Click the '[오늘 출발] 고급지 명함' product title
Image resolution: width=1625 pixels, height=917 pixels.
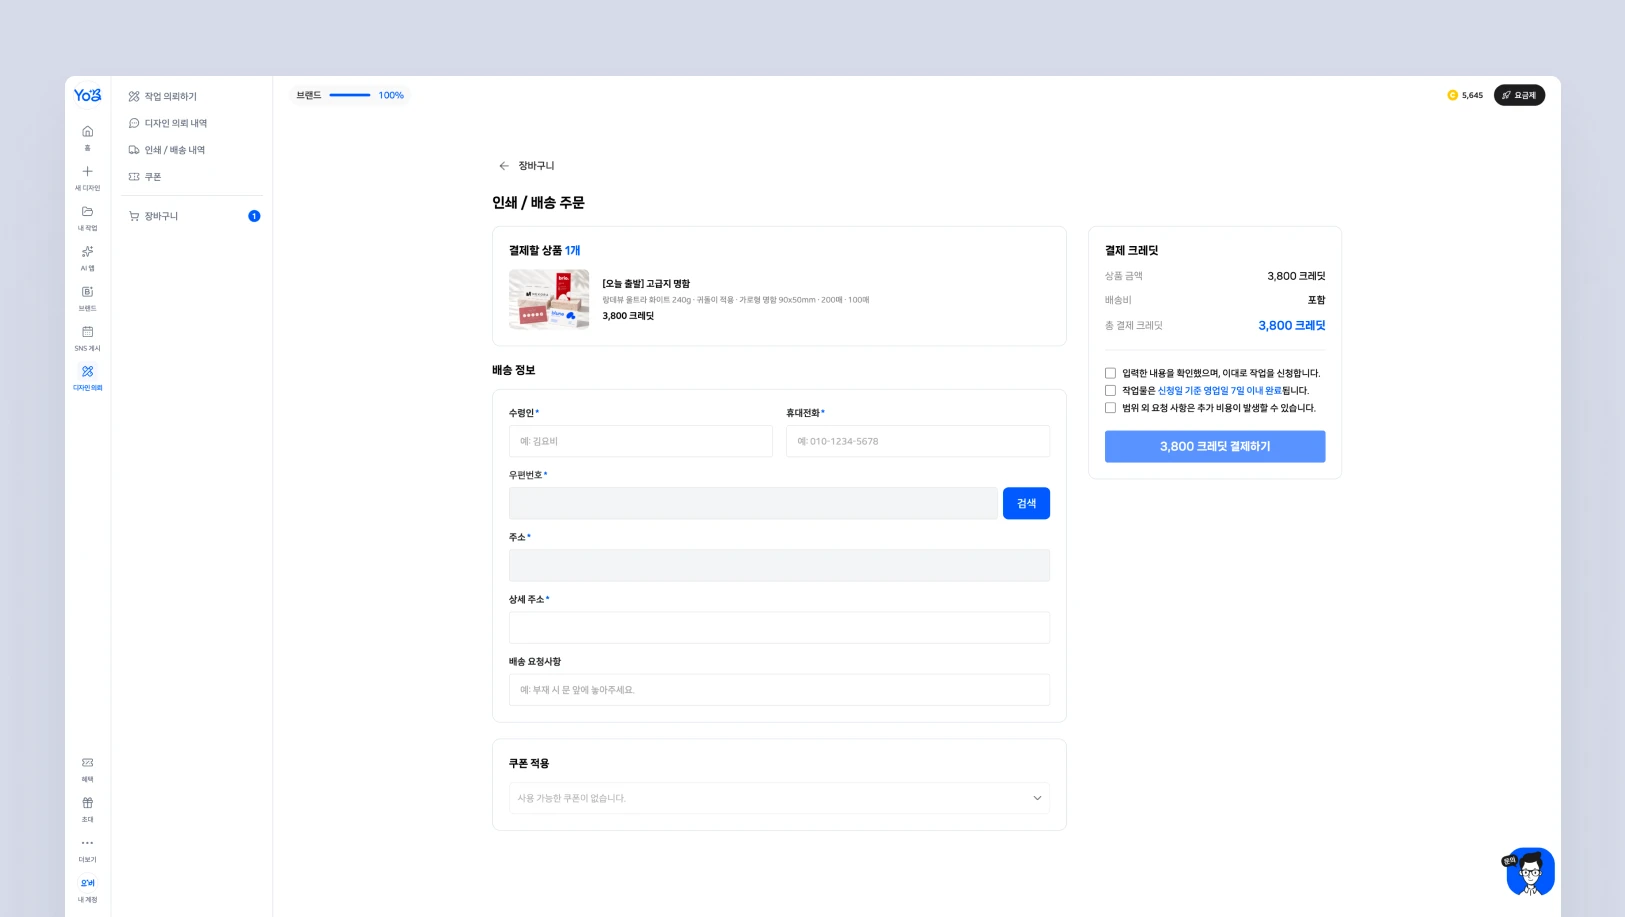point(646,284)
